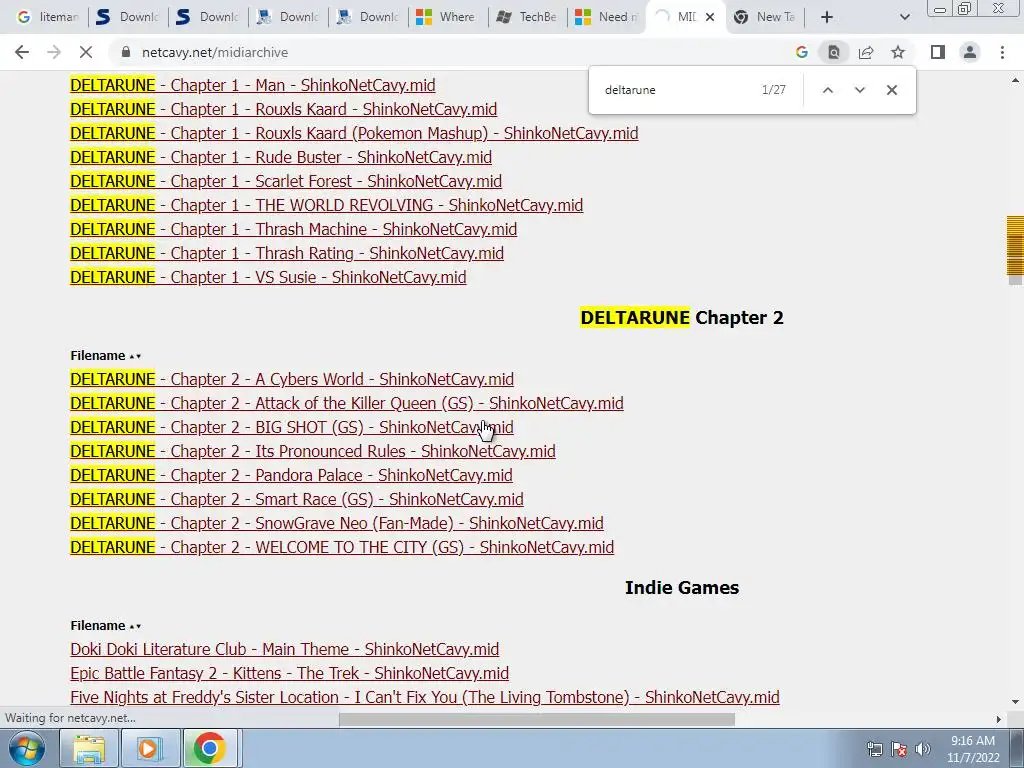Open BIG SHOT (GS) MIDI link

[292, 428]
